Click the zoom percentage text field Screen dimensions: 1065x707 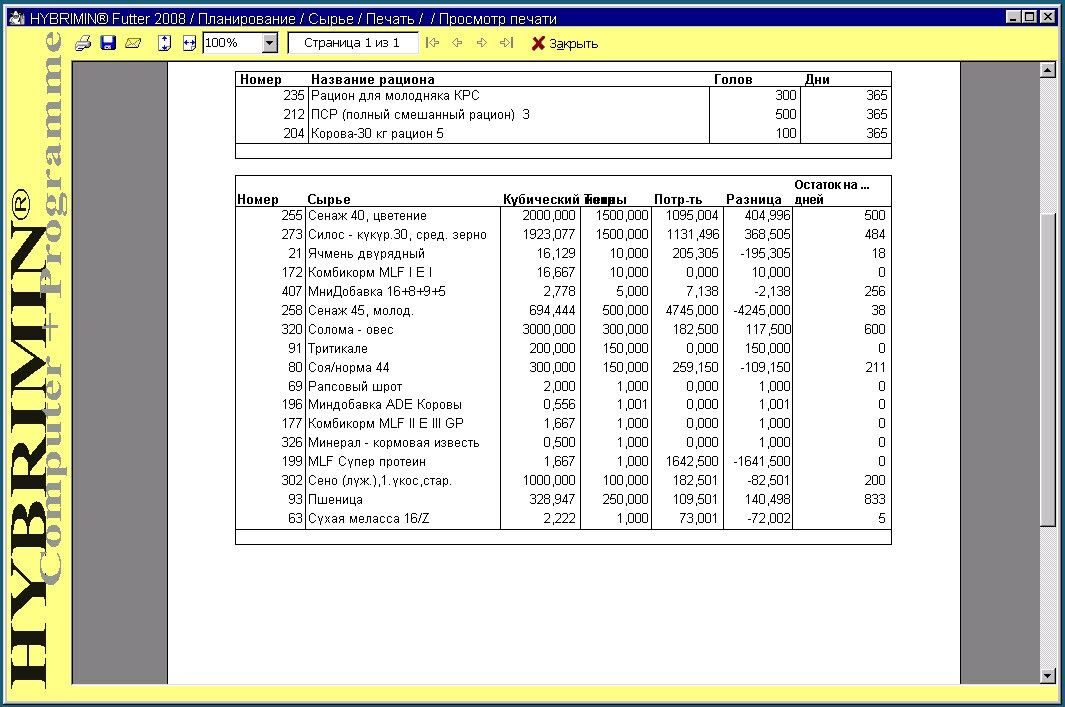click(x=231, y=43)
